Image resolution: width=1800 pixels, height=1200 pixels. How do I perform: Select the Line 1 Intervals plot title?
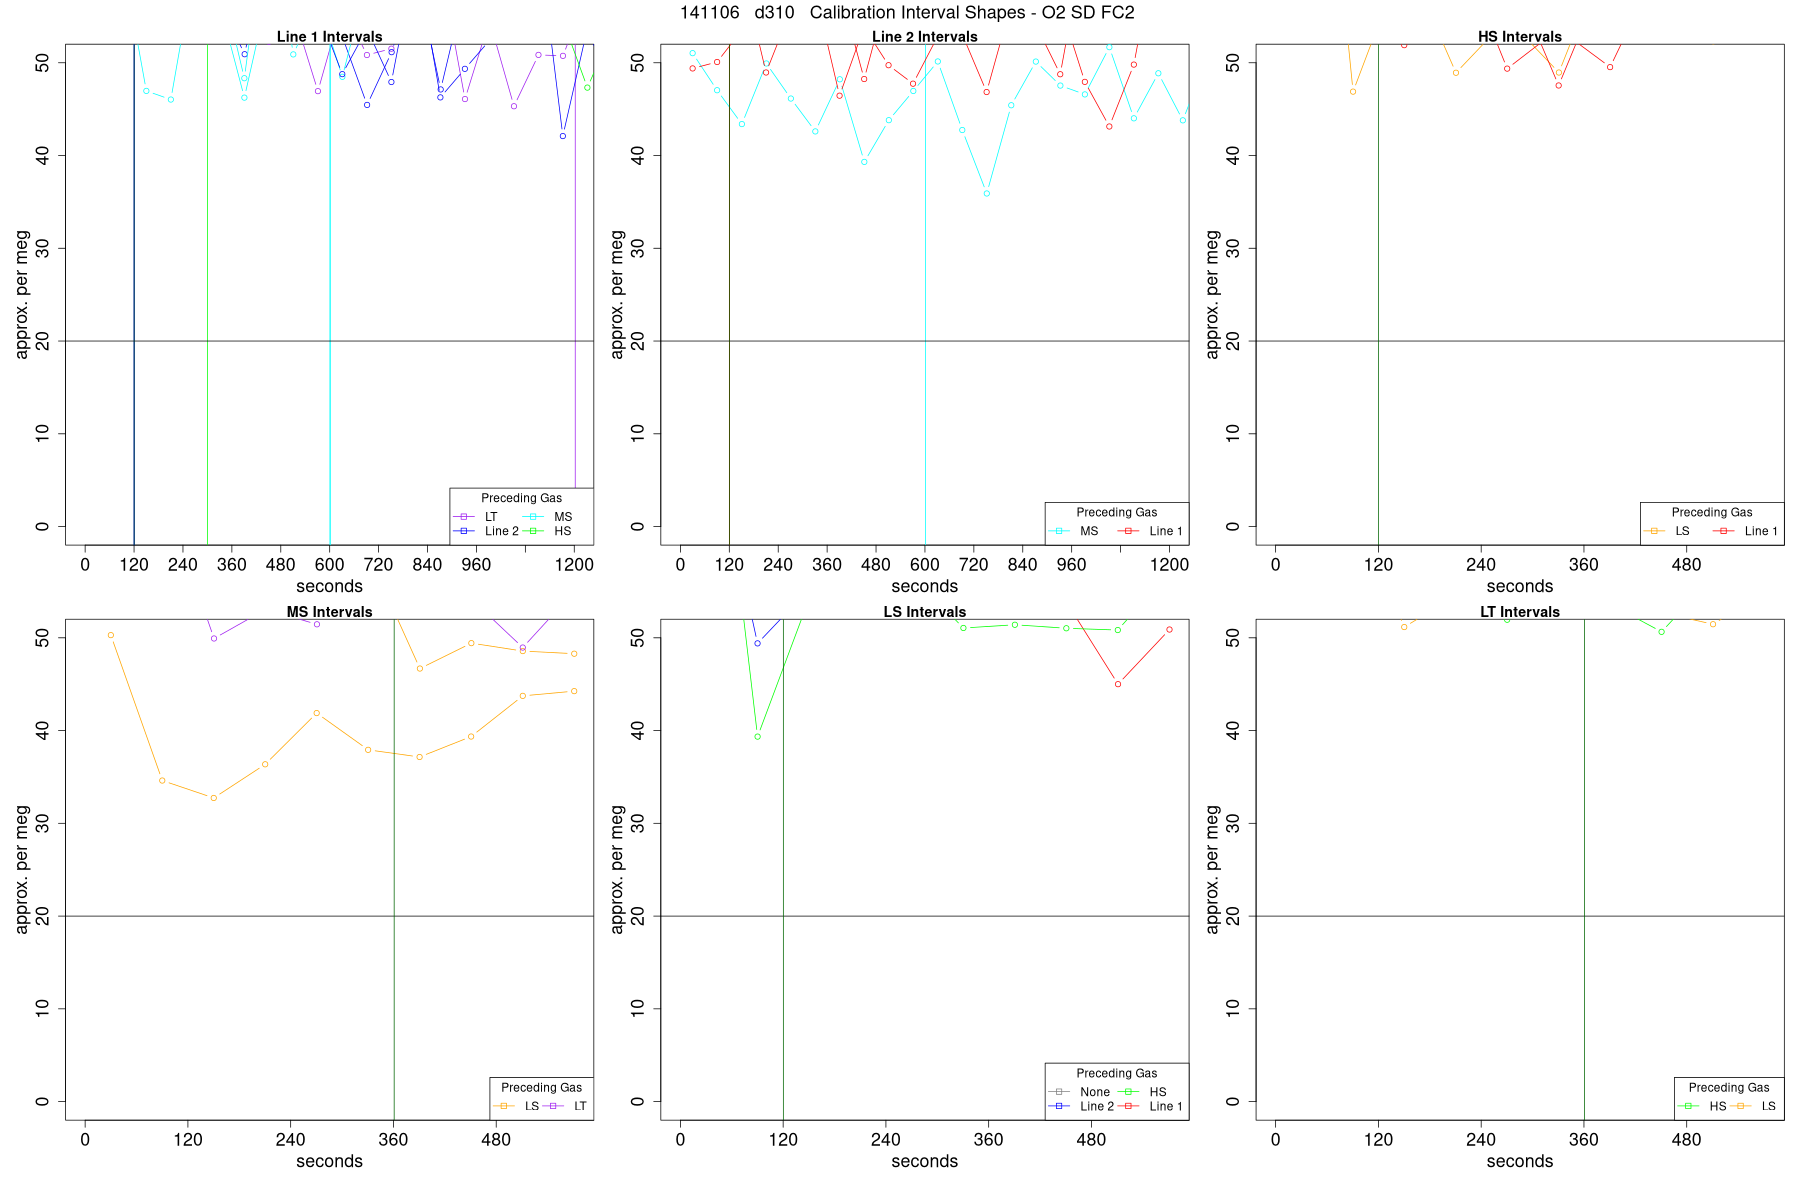(329, 37)
